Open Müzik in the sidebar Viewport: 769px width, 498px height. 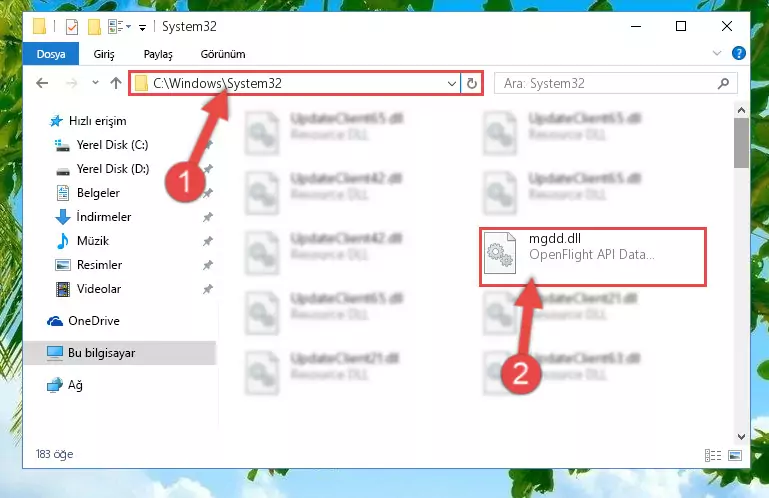[93, 241]
